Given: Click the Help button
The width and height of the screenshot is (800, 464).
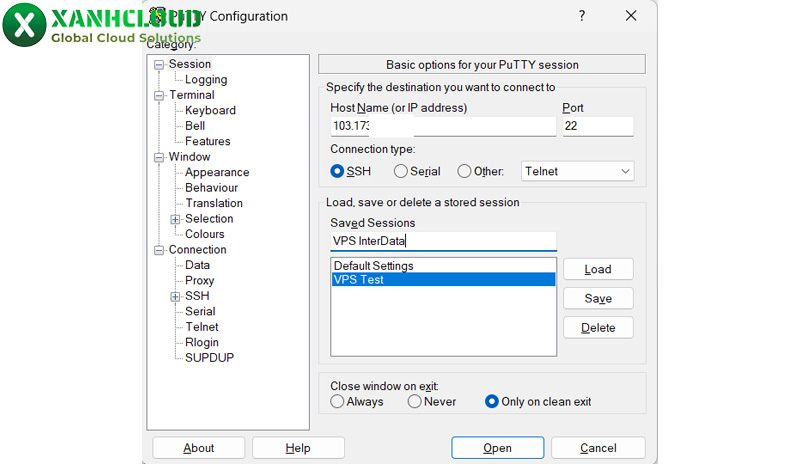Looking at the screenshot, I should (298, 448).
